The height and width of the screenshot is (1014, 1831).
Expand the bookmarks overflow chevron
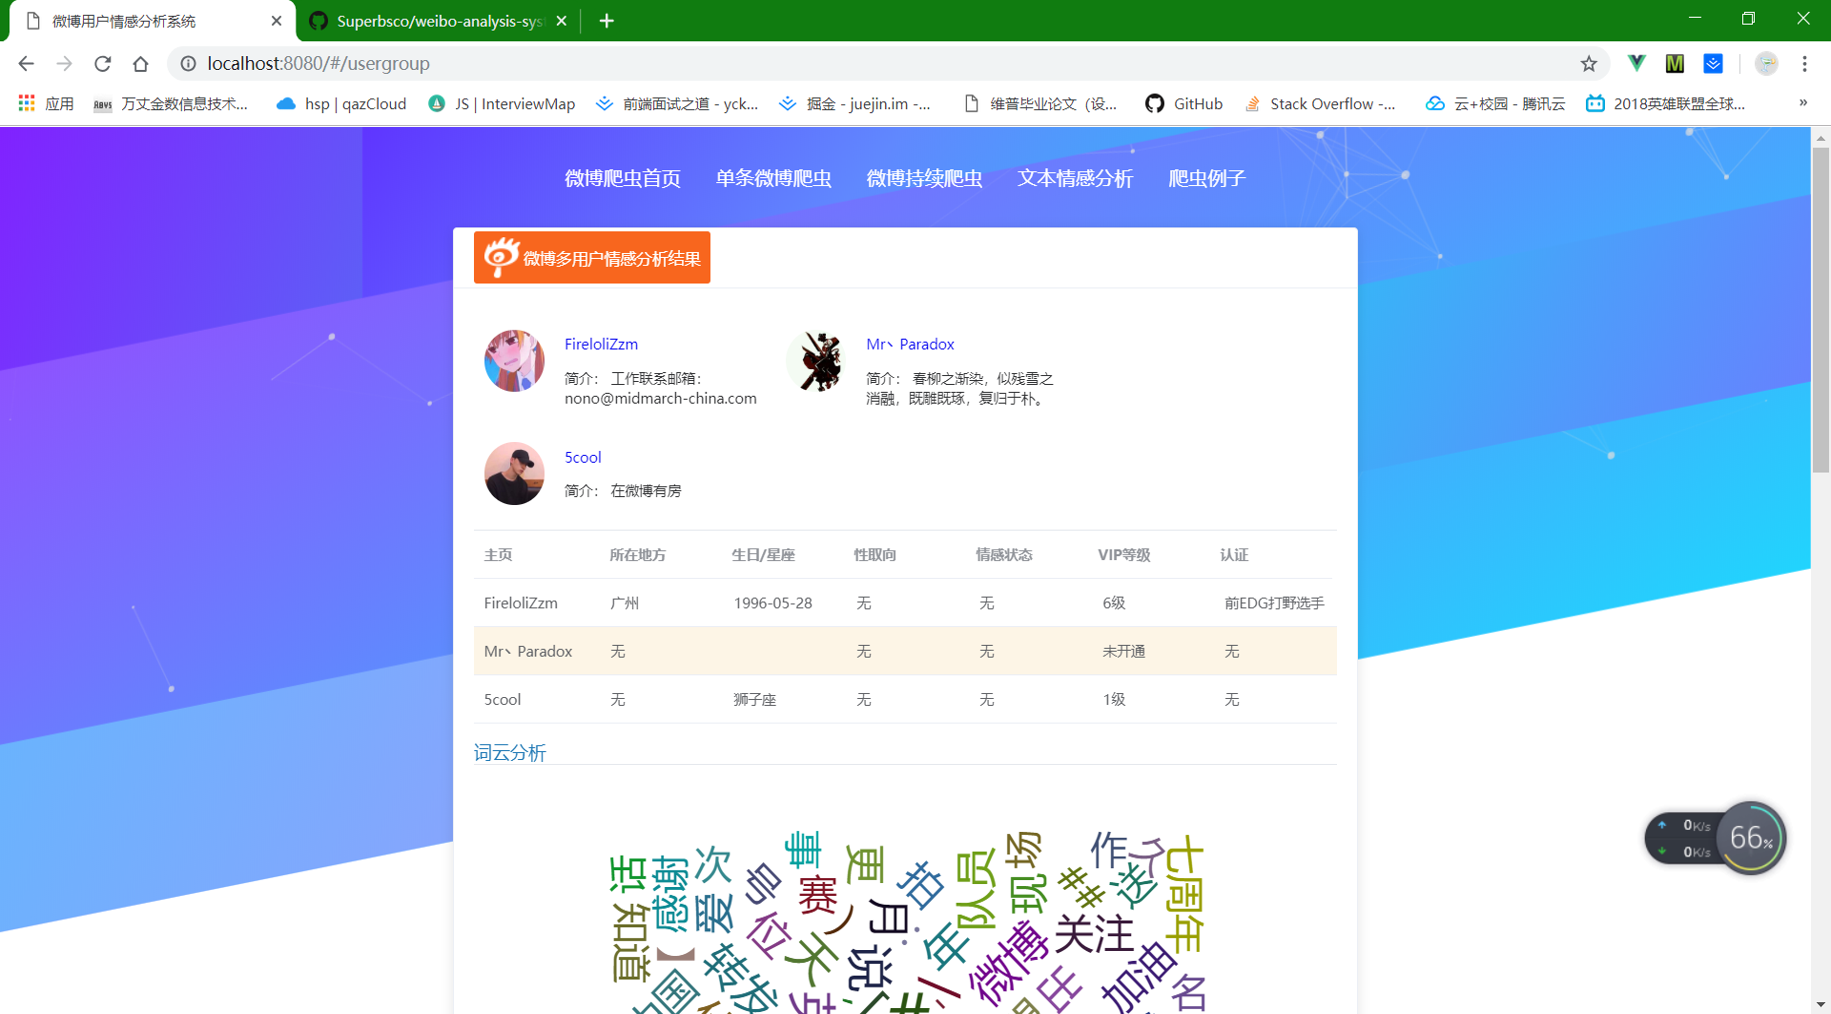(x=1803, y=103)
